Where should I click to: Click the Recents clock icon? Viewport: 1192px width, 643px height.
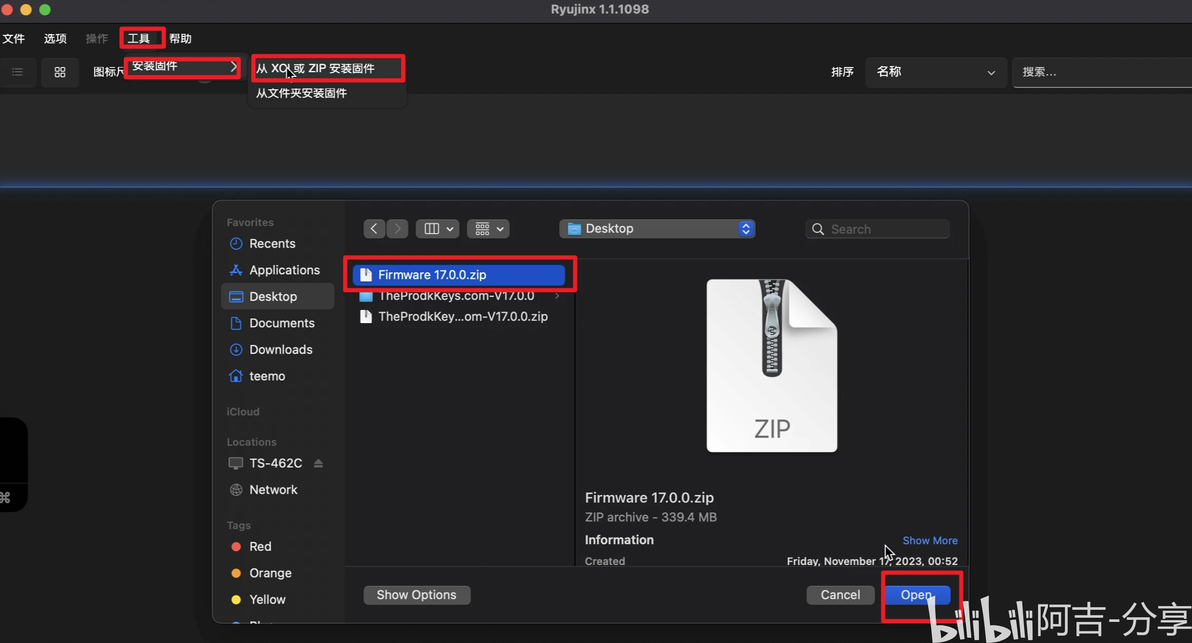236,244
